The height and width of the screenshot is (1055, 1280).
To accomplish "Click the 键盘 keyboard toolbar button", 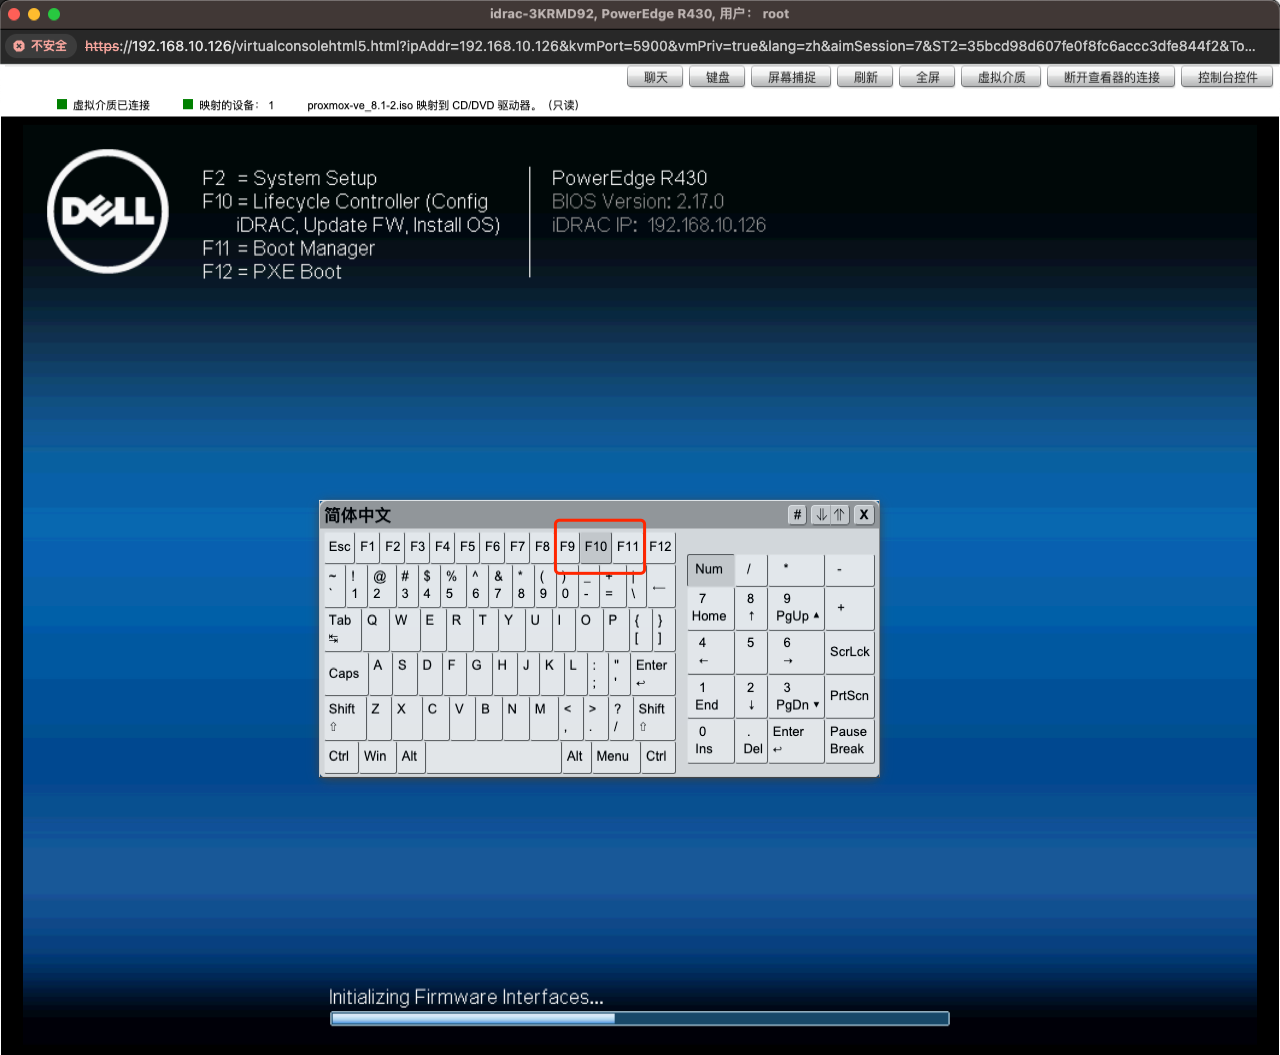I will 717,77.
